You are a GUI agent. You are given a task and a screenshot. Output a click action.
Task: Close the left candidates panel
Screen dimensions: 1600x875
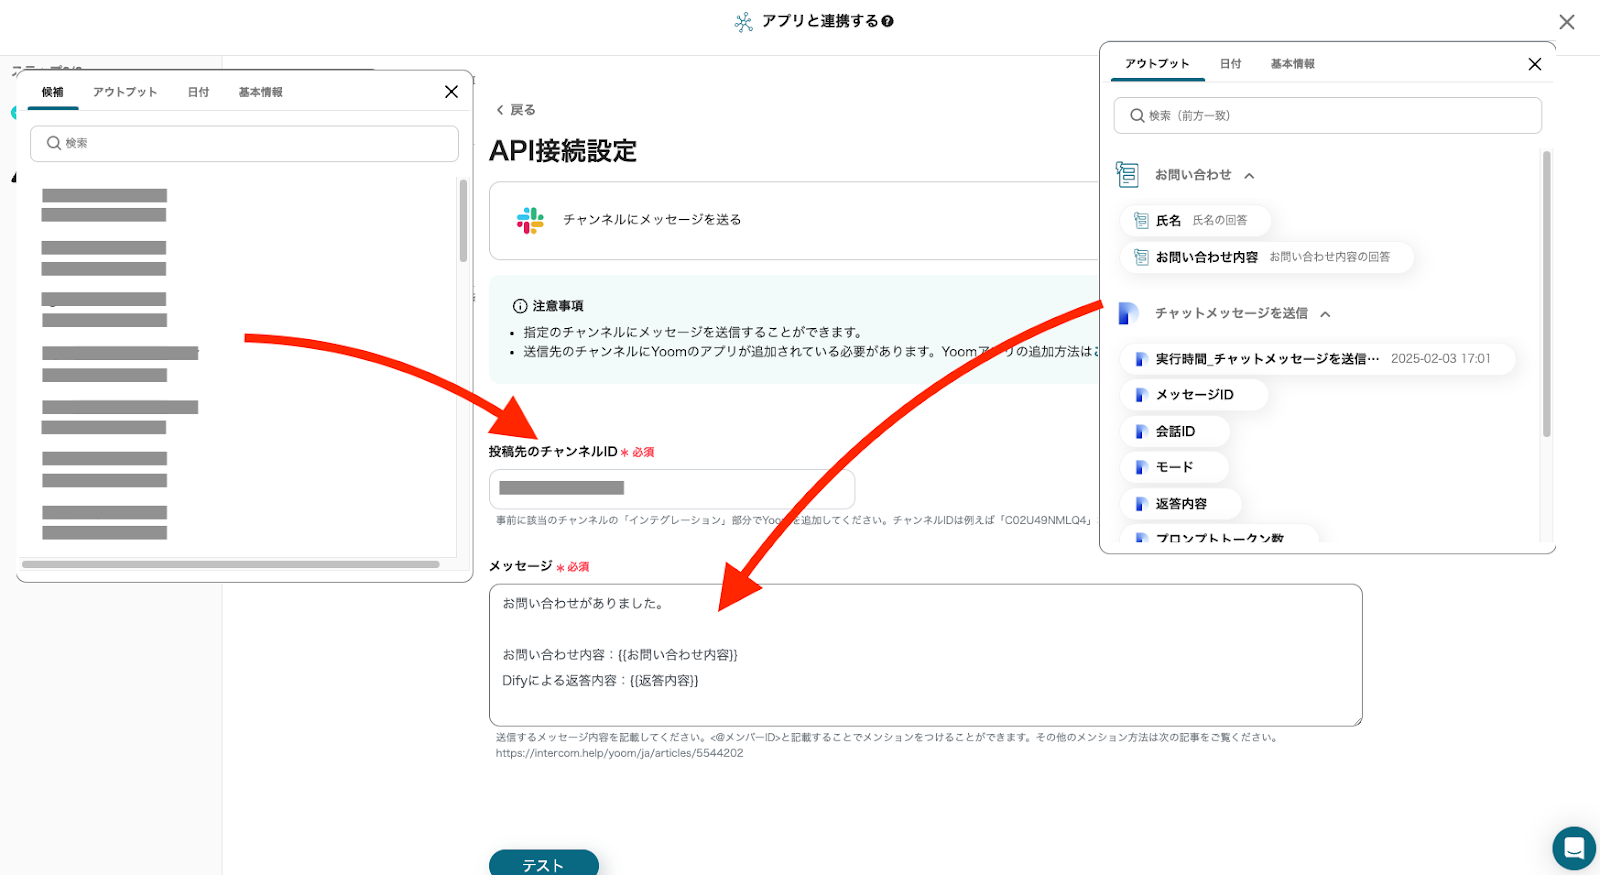452,92
